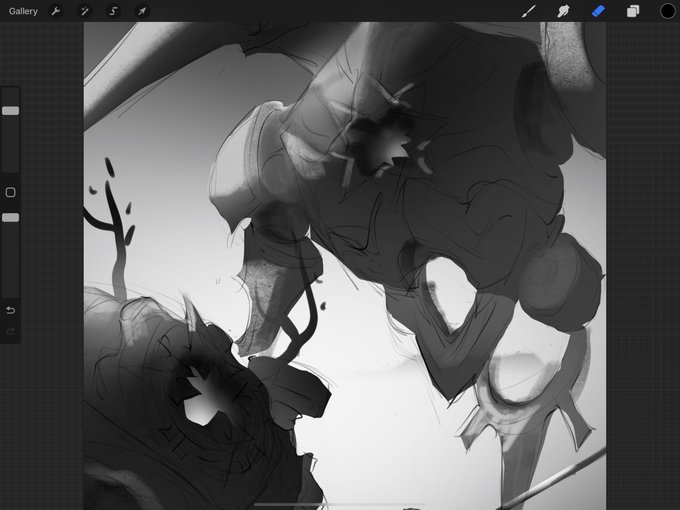Screen dimensions: 680x510
Task: Select the Eraser tool
Action: [x=598, y=11]
